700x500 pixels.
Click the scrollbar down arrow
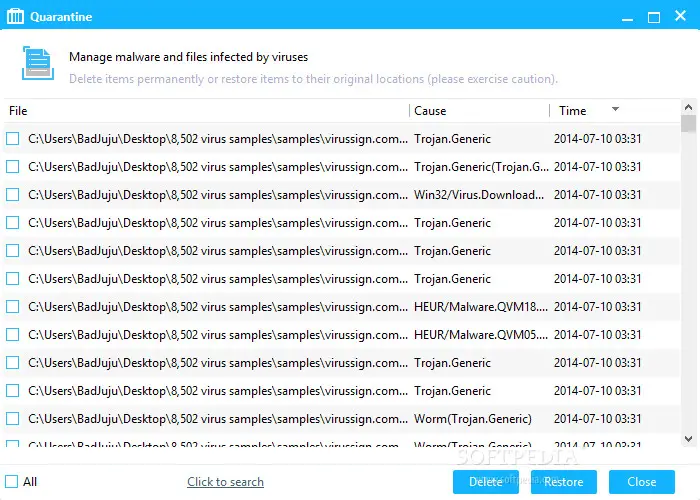688,439
